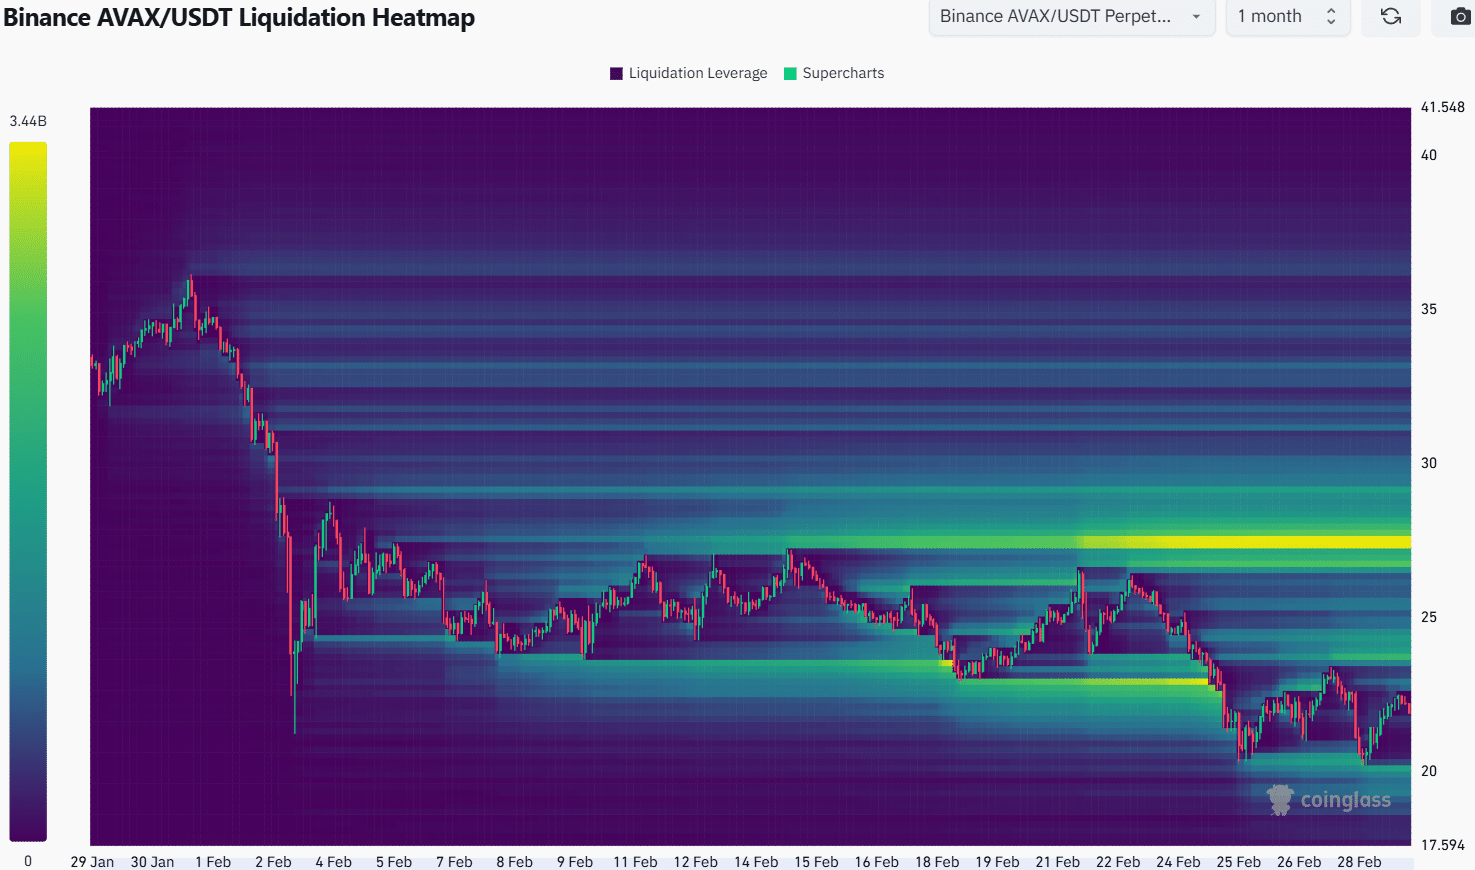1475x870 pixels.
Task: Click the 12 Feb date axis label
Action: click(695, 862)
